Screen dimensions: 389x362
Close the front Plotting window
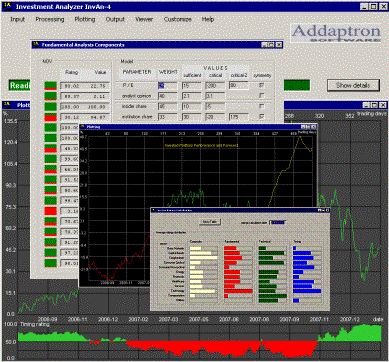pos(313,127)
